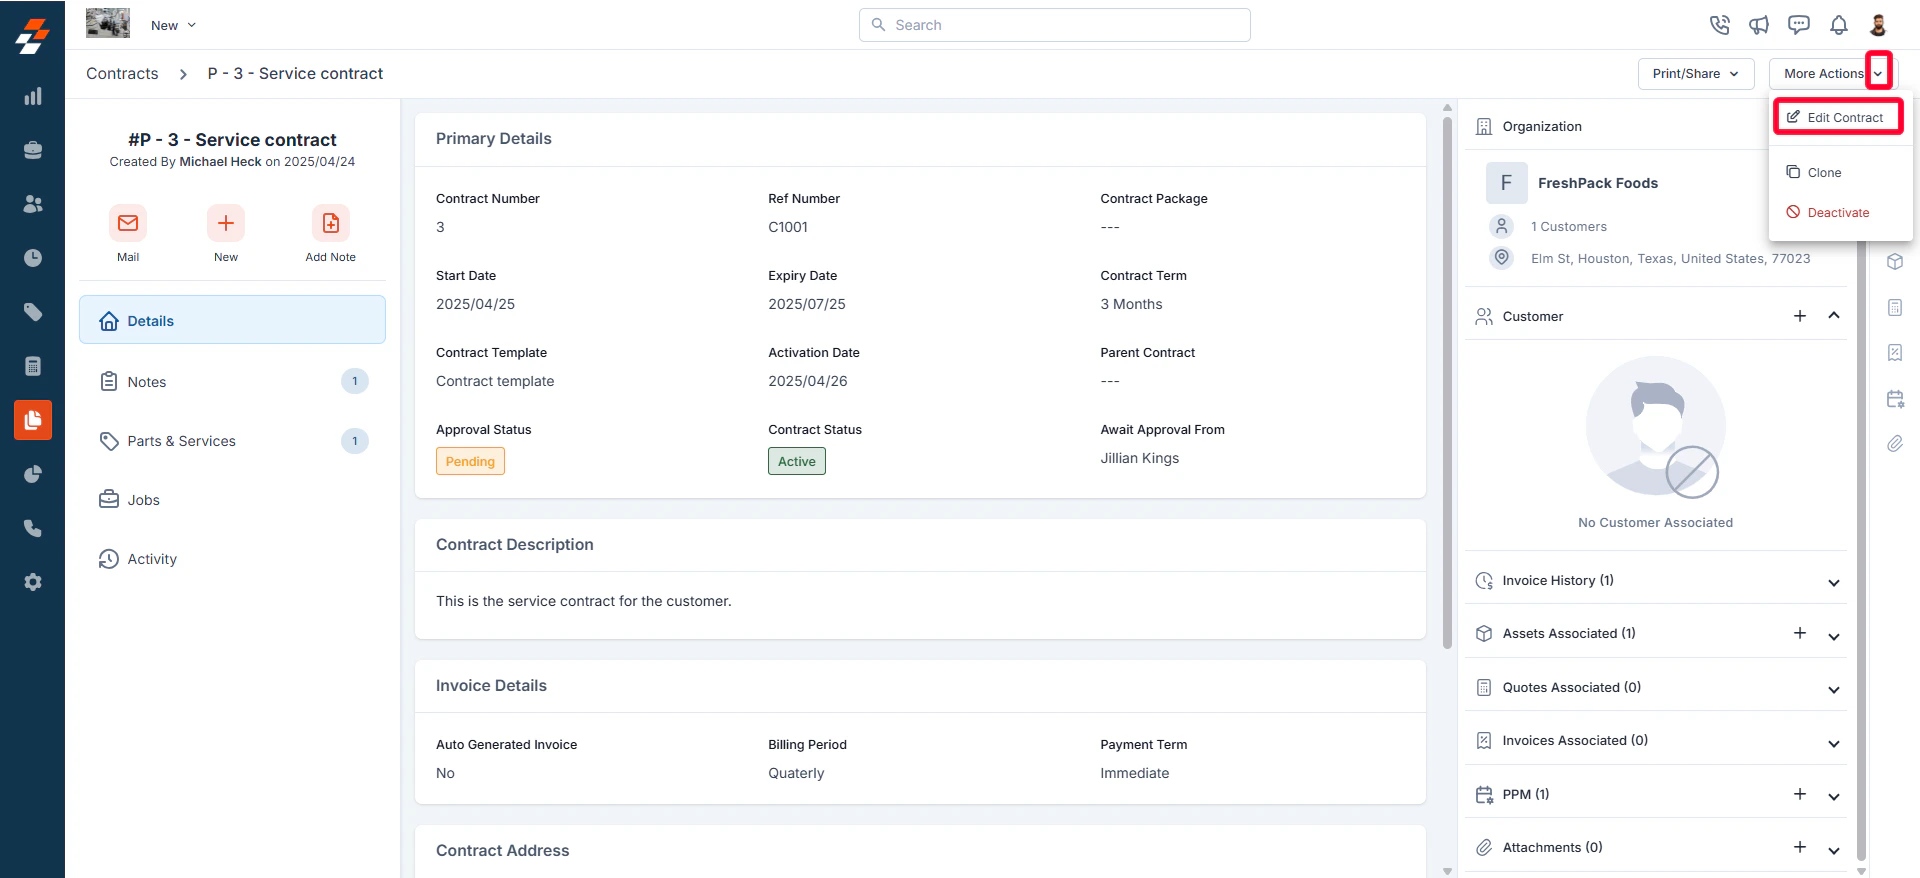
Task: Open the chat messages icon in top bar
Action: point(1799,25)
